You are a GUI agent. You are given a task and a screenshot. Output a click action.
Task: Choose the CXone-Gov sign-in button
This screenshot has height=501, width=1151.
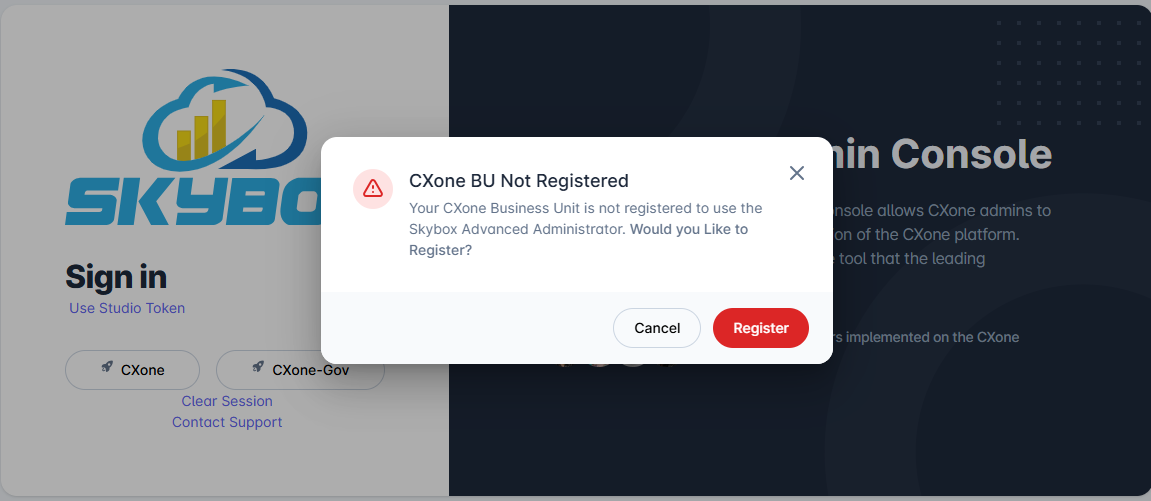300,370
